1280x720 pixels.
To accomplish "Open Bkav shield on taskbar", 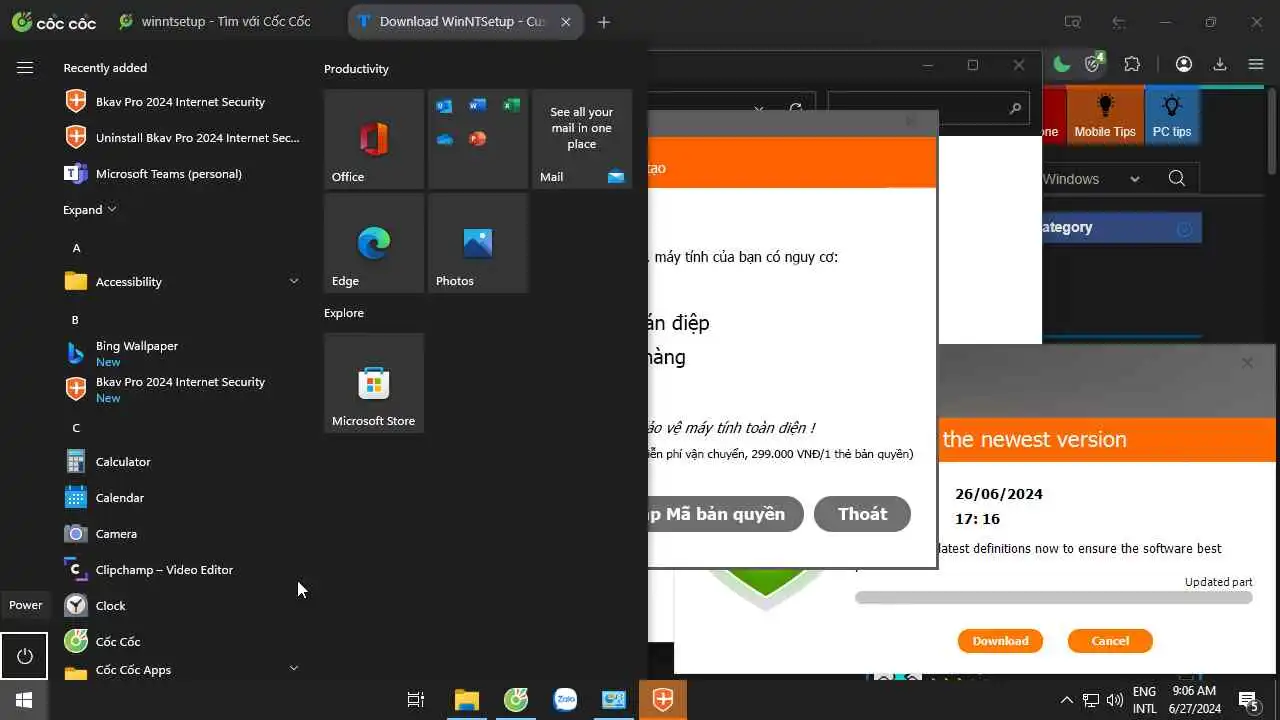I will [663, 700].
